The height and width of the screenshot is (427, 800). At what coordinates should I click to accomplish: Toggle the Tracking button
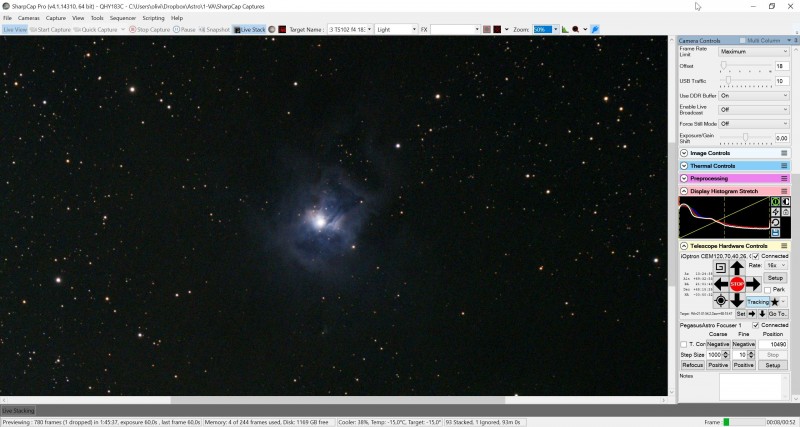(758, 302)
